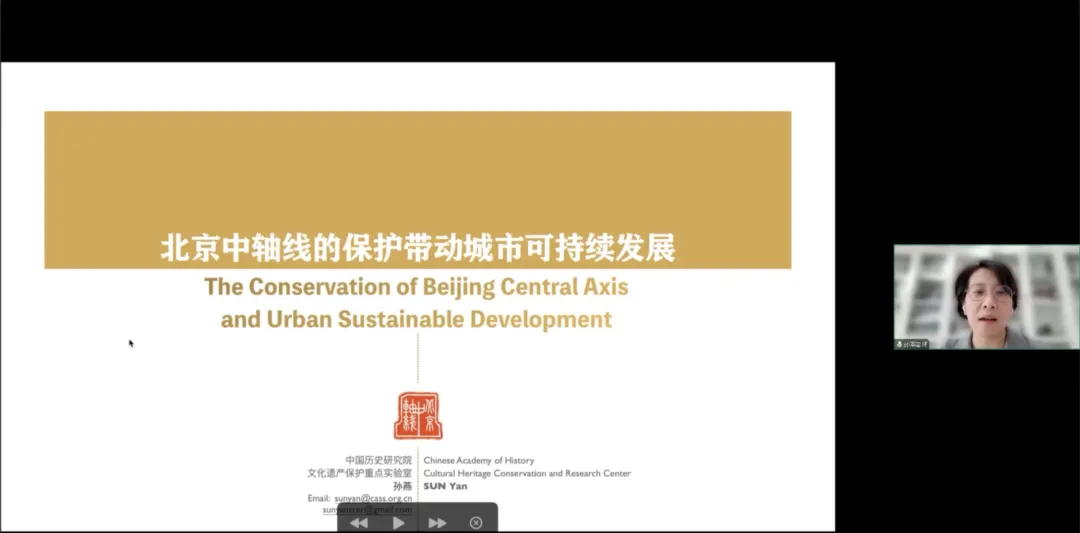Click the Chinese slide title 北京中轴线的保护带动城市可持续发展
The height and width of the screenshot is (533, 1080).
pos(418,249)
